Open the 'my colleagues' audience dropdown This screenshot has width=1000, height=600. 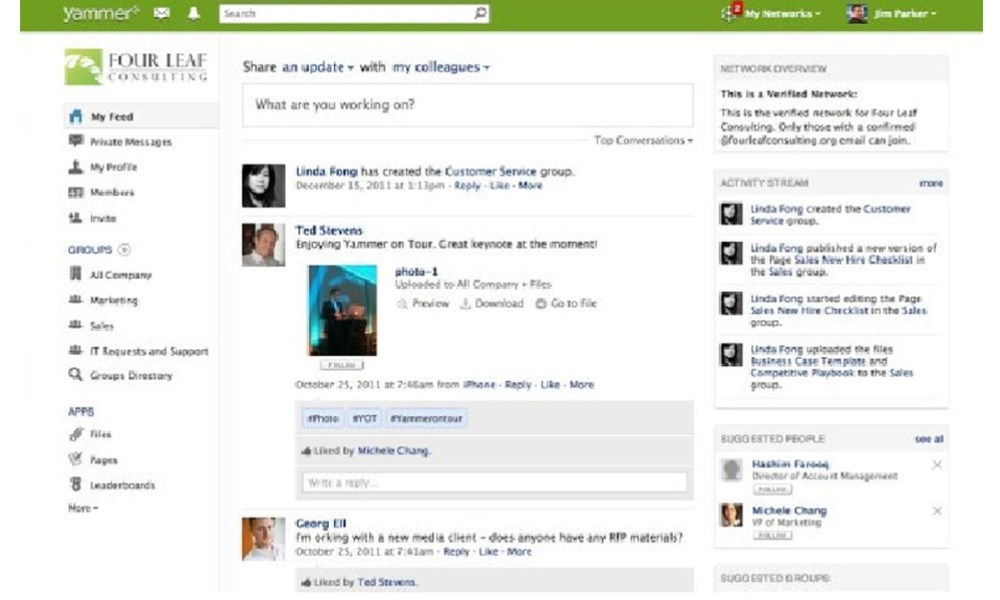441,67
